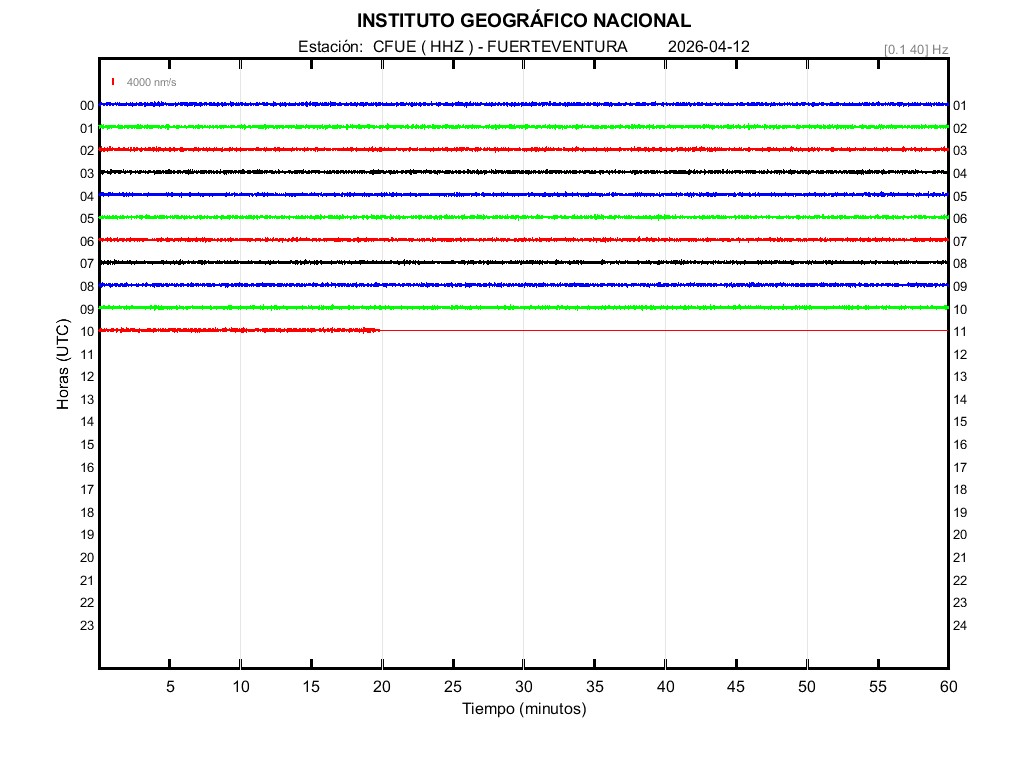Click the red 4000 nm/s scale bar marker

pyautogui.click(x=113, y=82)
